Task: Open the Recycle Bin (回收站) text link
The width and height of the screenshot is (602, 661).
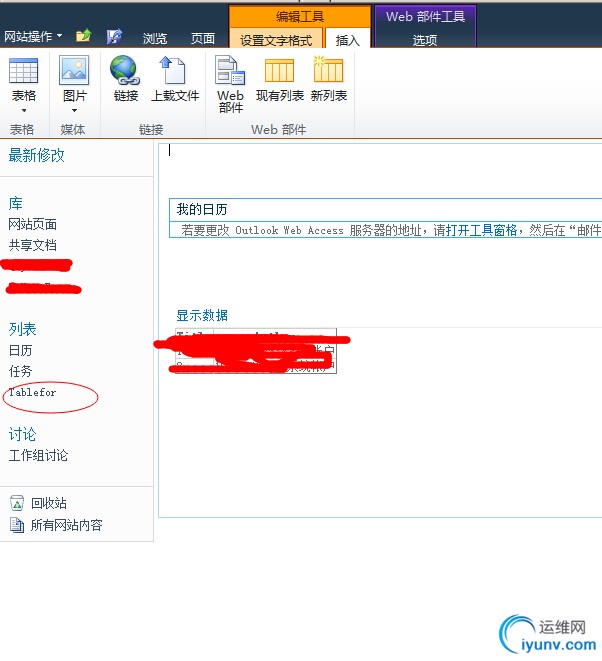Action: point(49,503)
